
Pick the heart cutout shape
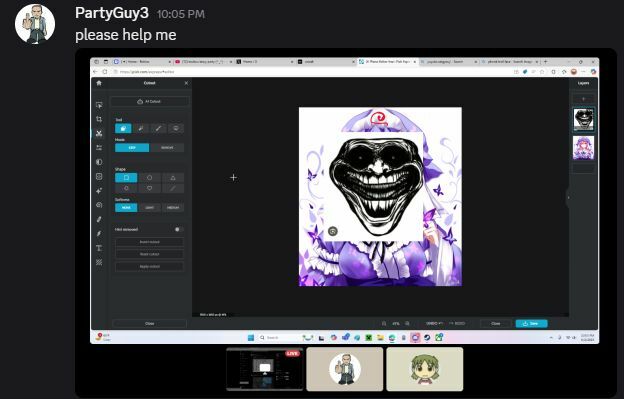(150, 188)
